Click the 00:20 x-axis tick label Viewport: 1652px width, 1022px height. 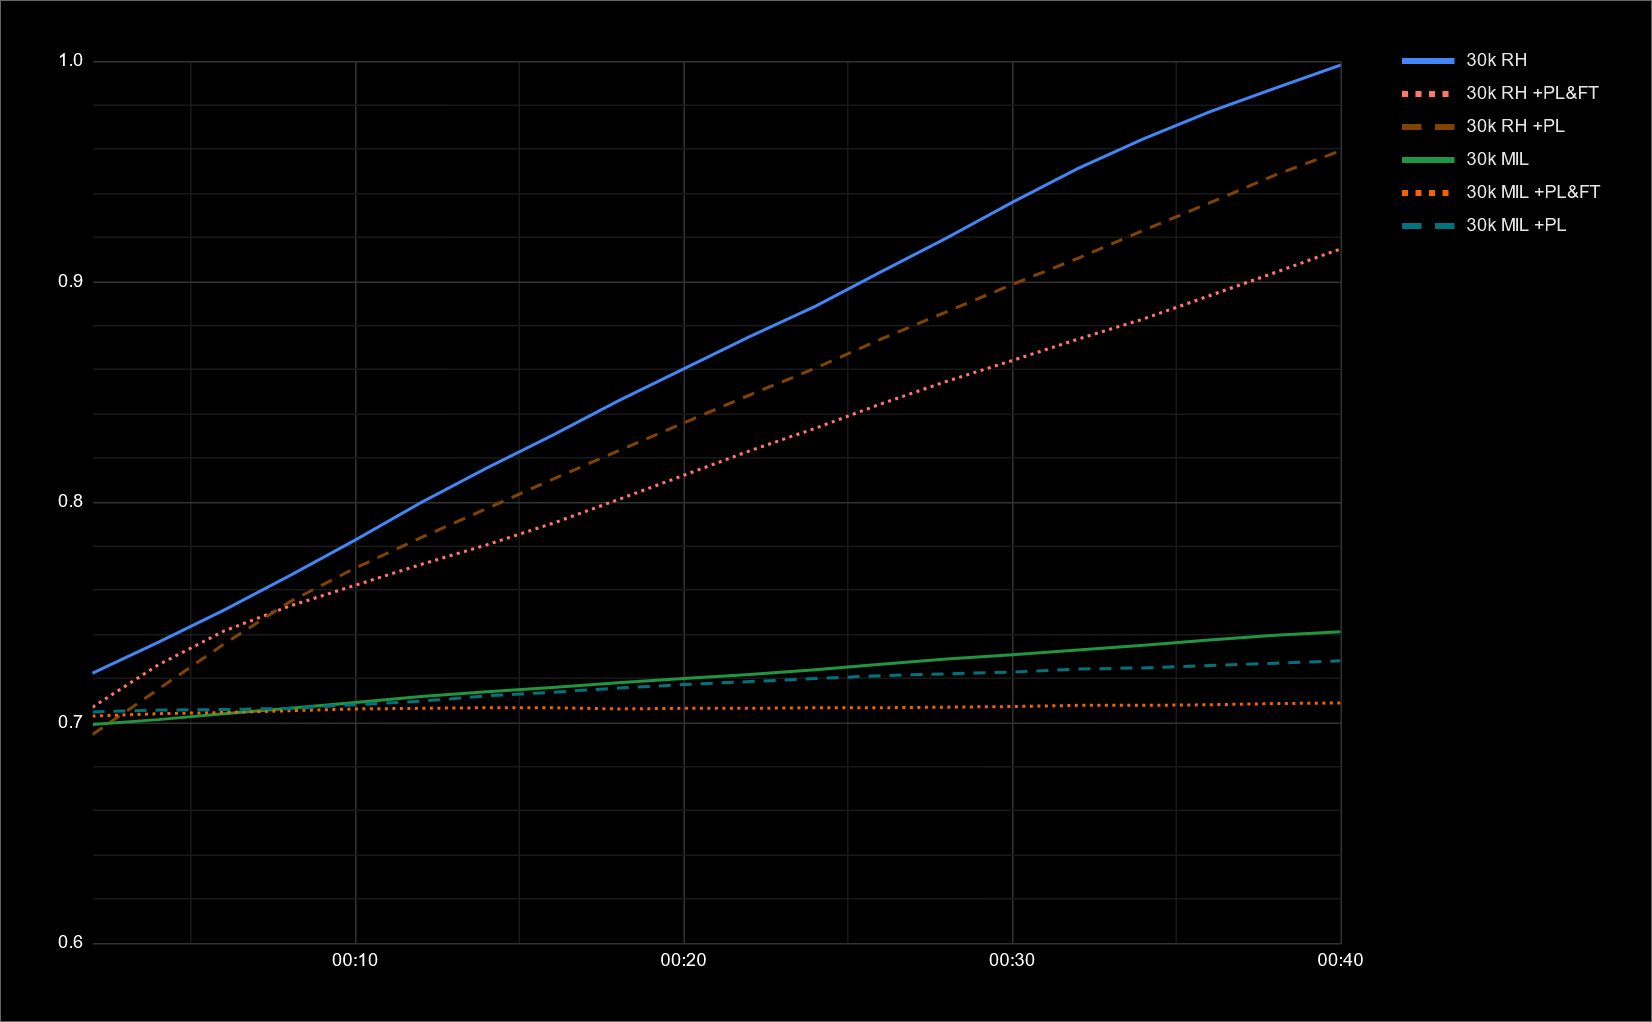[x=683, y=961]
